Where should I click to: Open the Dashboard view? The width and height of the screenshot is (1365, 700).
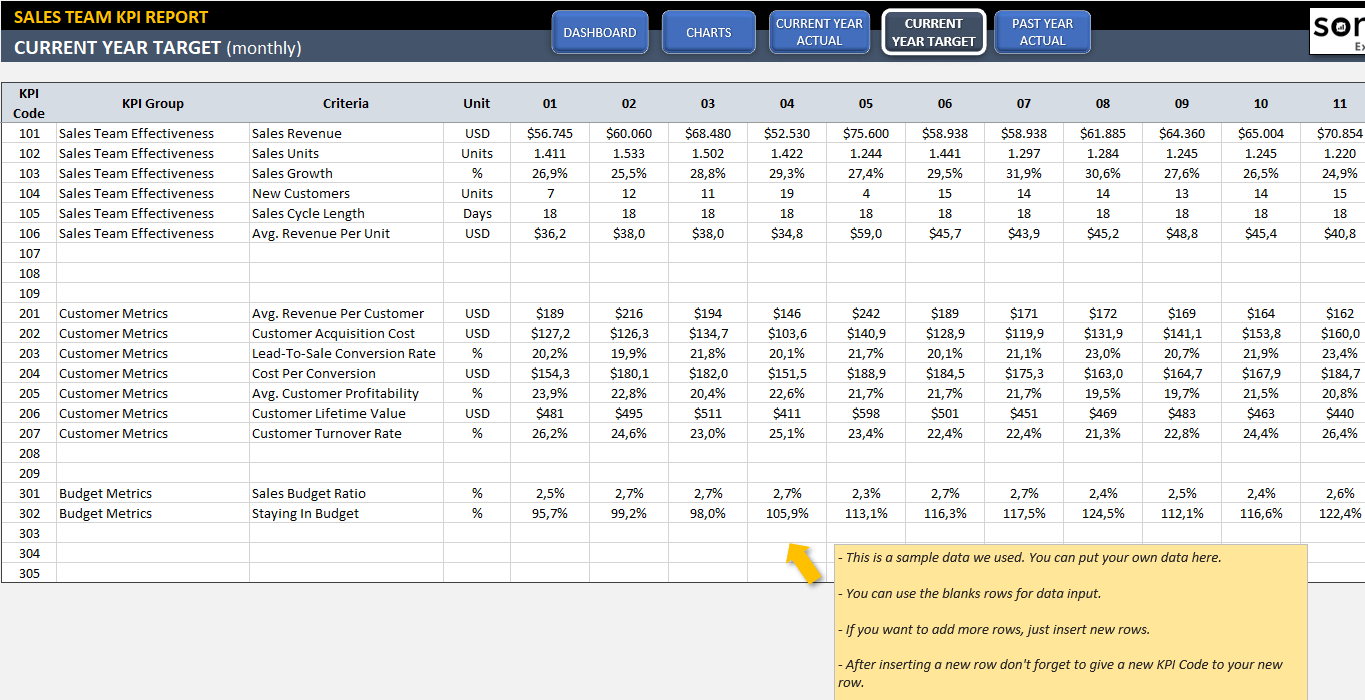coord(600,31)
